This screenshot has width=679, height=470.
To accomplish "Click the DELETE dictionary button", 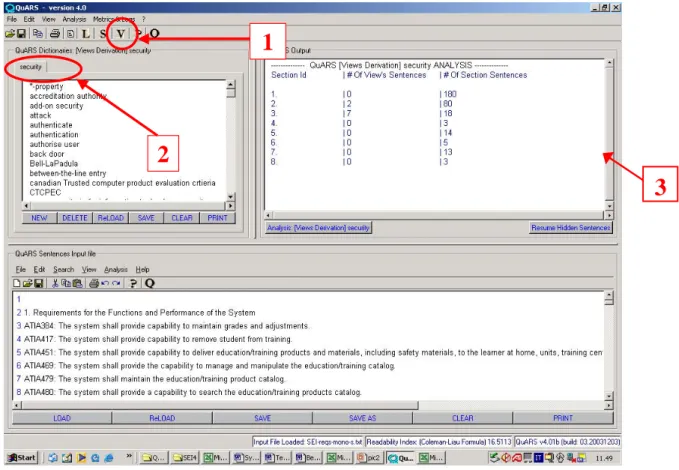I will click(75, 218).
